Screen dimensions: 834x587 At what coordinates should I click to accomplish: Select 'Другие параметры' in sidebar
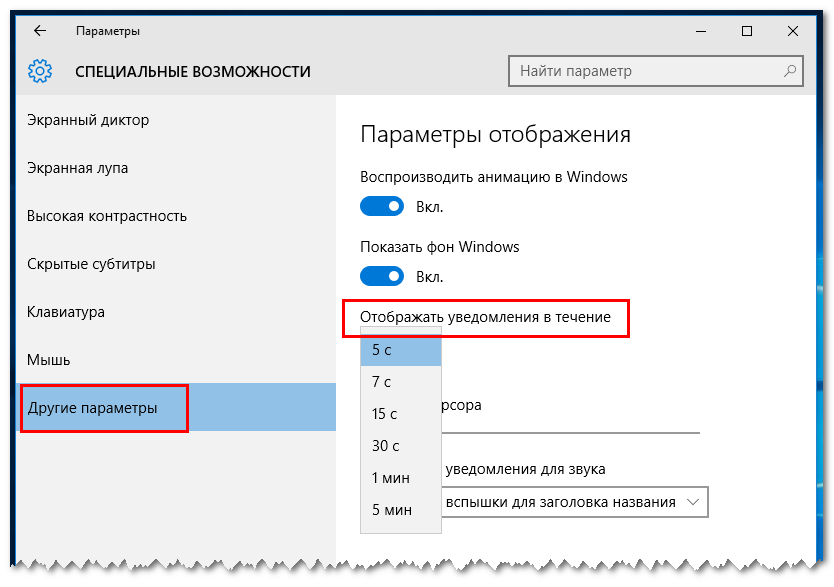(176, 407)
